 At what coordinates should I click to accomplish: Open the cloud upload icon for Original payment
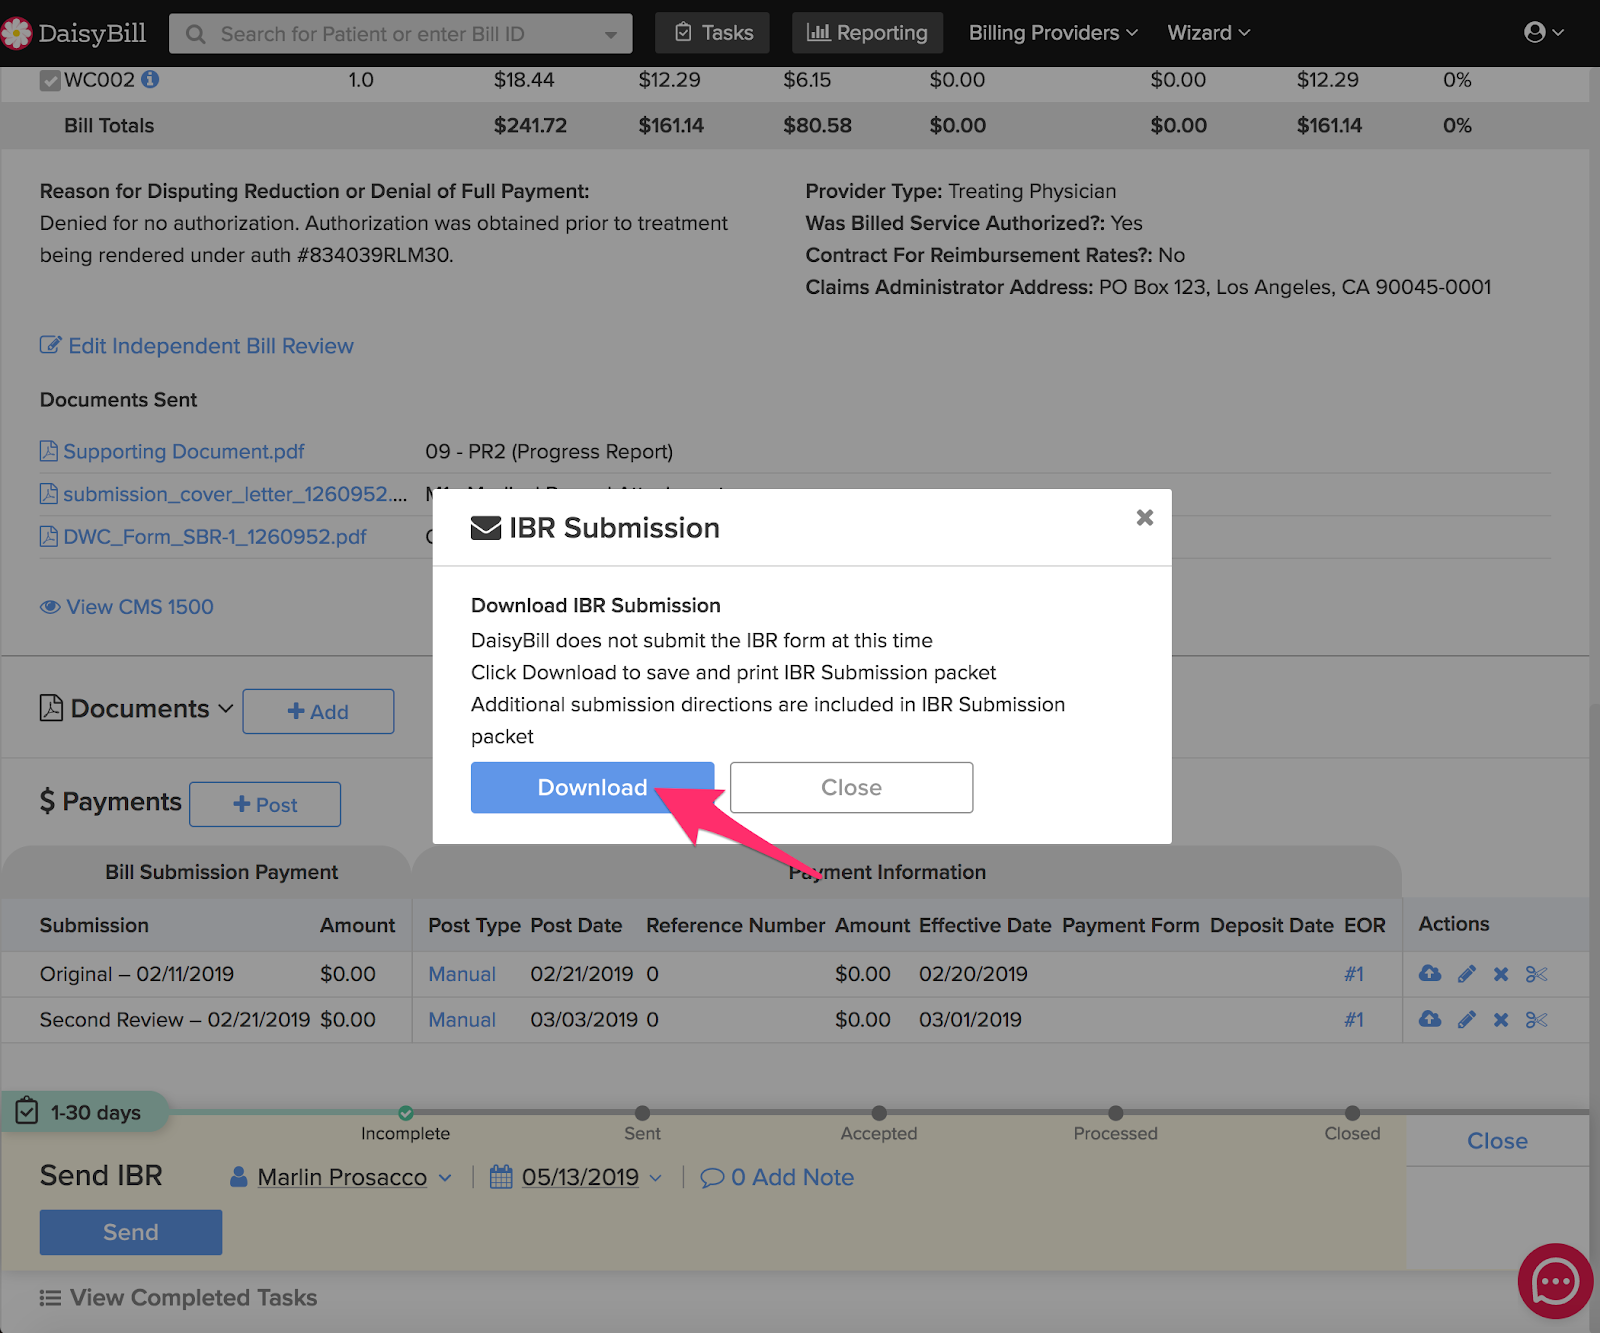coord(1429,973)
